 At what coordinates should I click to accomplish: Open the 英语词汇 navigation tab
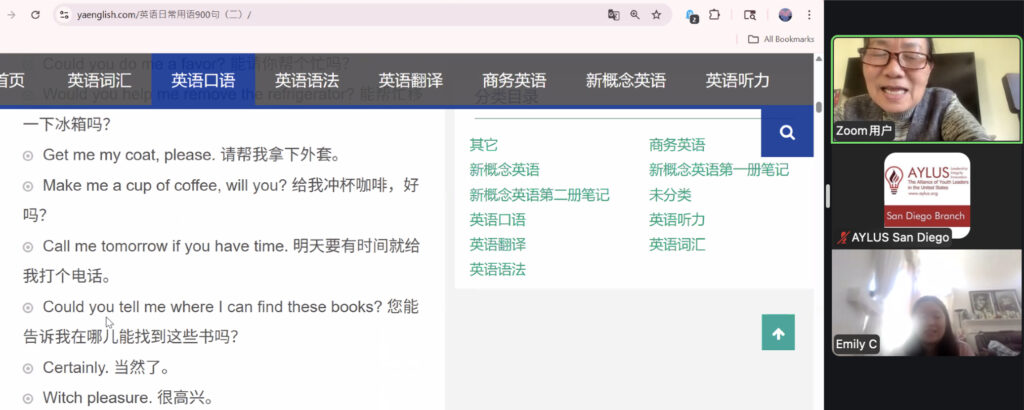coord(99,81)
